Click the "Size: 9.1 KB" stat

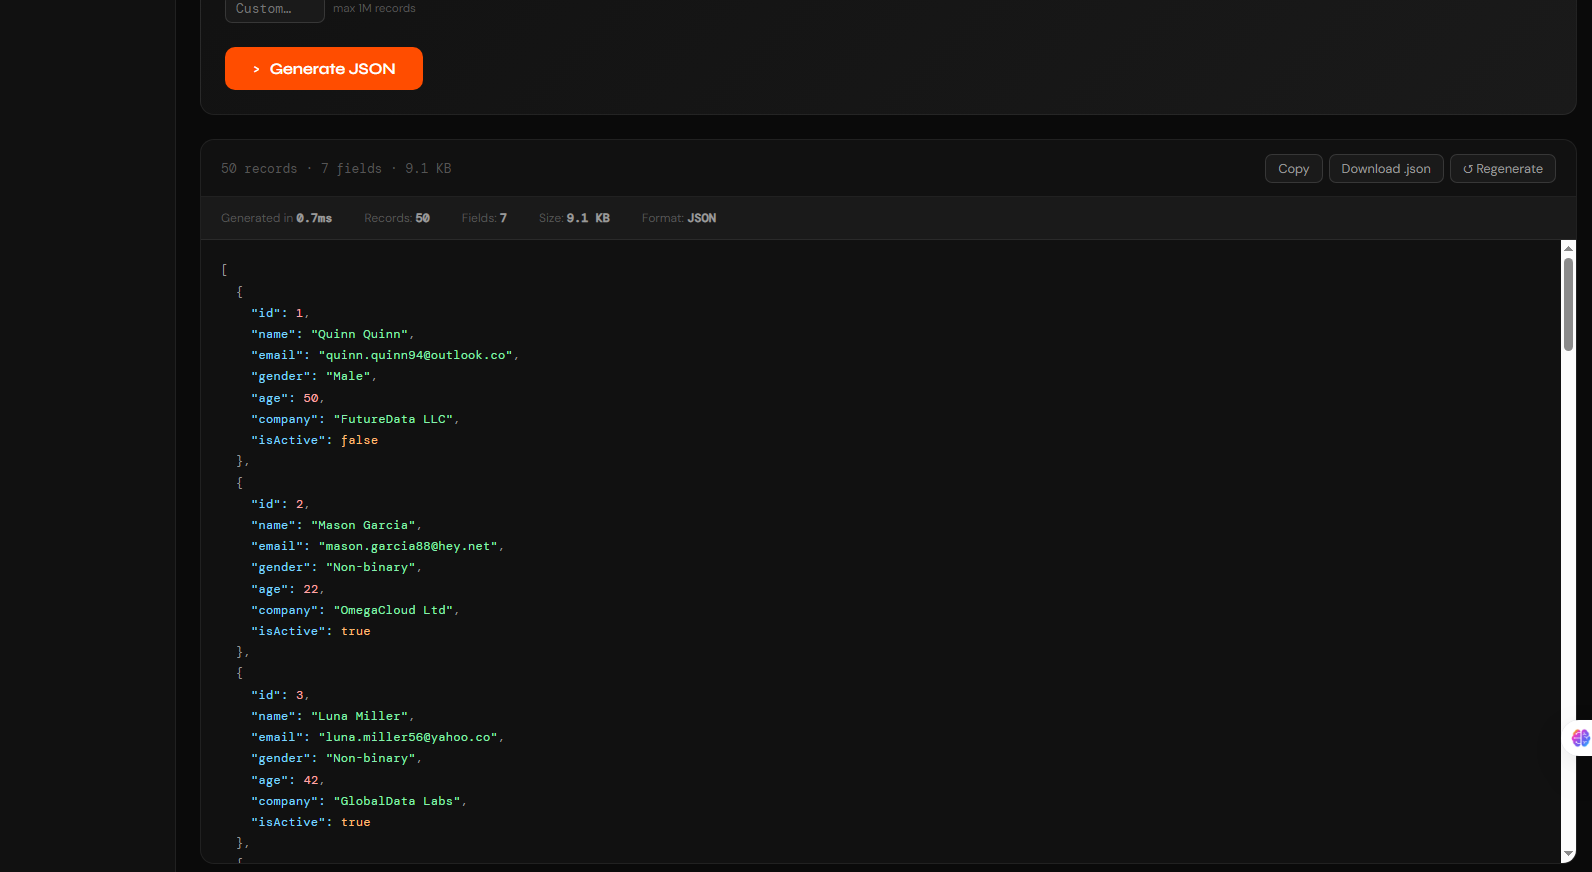[x=574, y=218]
